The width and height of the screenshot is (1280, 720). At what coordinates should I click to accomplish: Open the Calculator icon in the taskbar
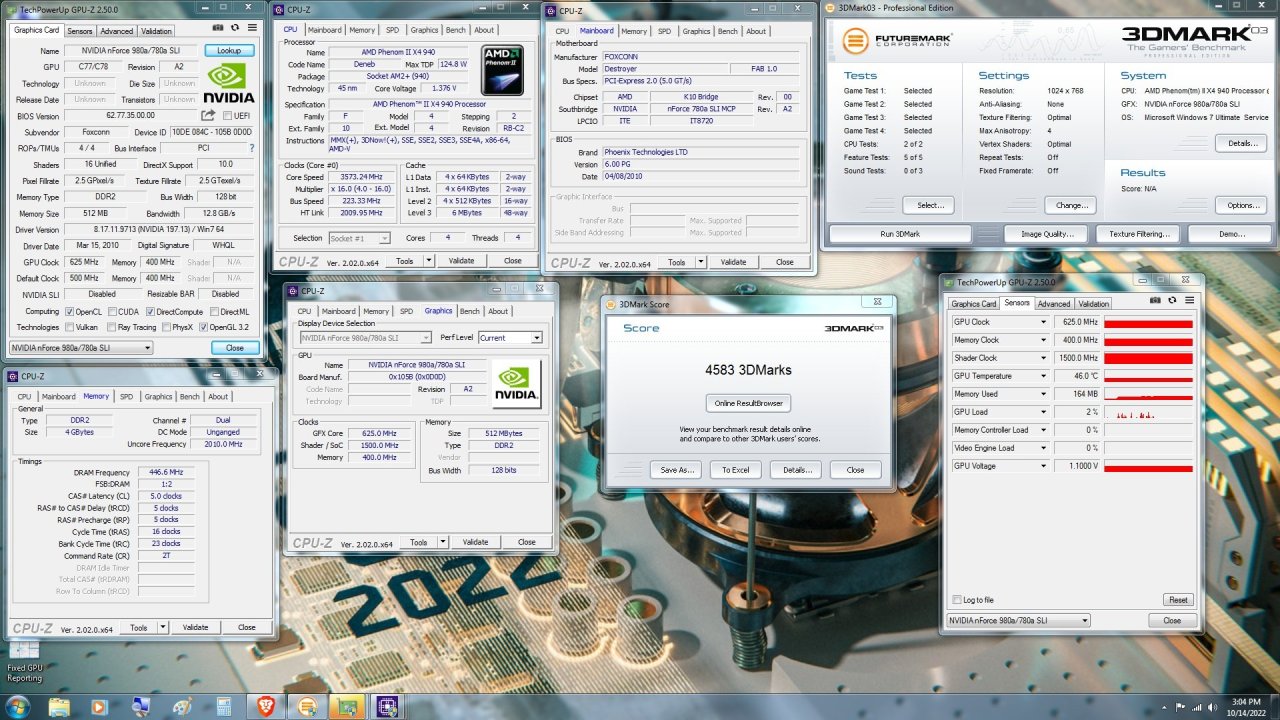[x=224, y=707]
